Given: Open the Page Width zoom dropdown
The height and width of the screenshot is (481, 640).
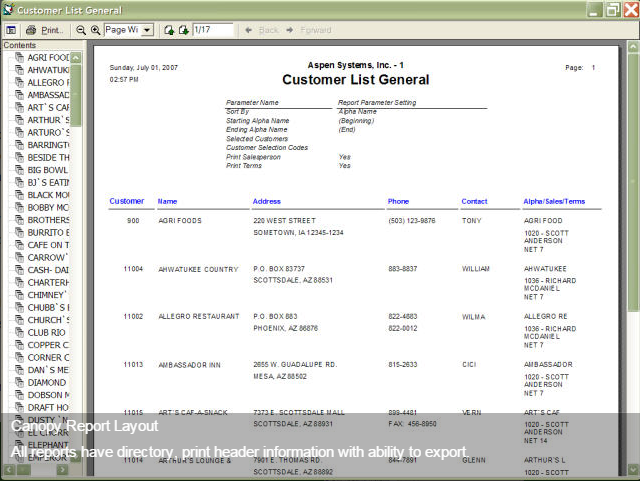Looking at the screenshot, I should coord(147,30).
